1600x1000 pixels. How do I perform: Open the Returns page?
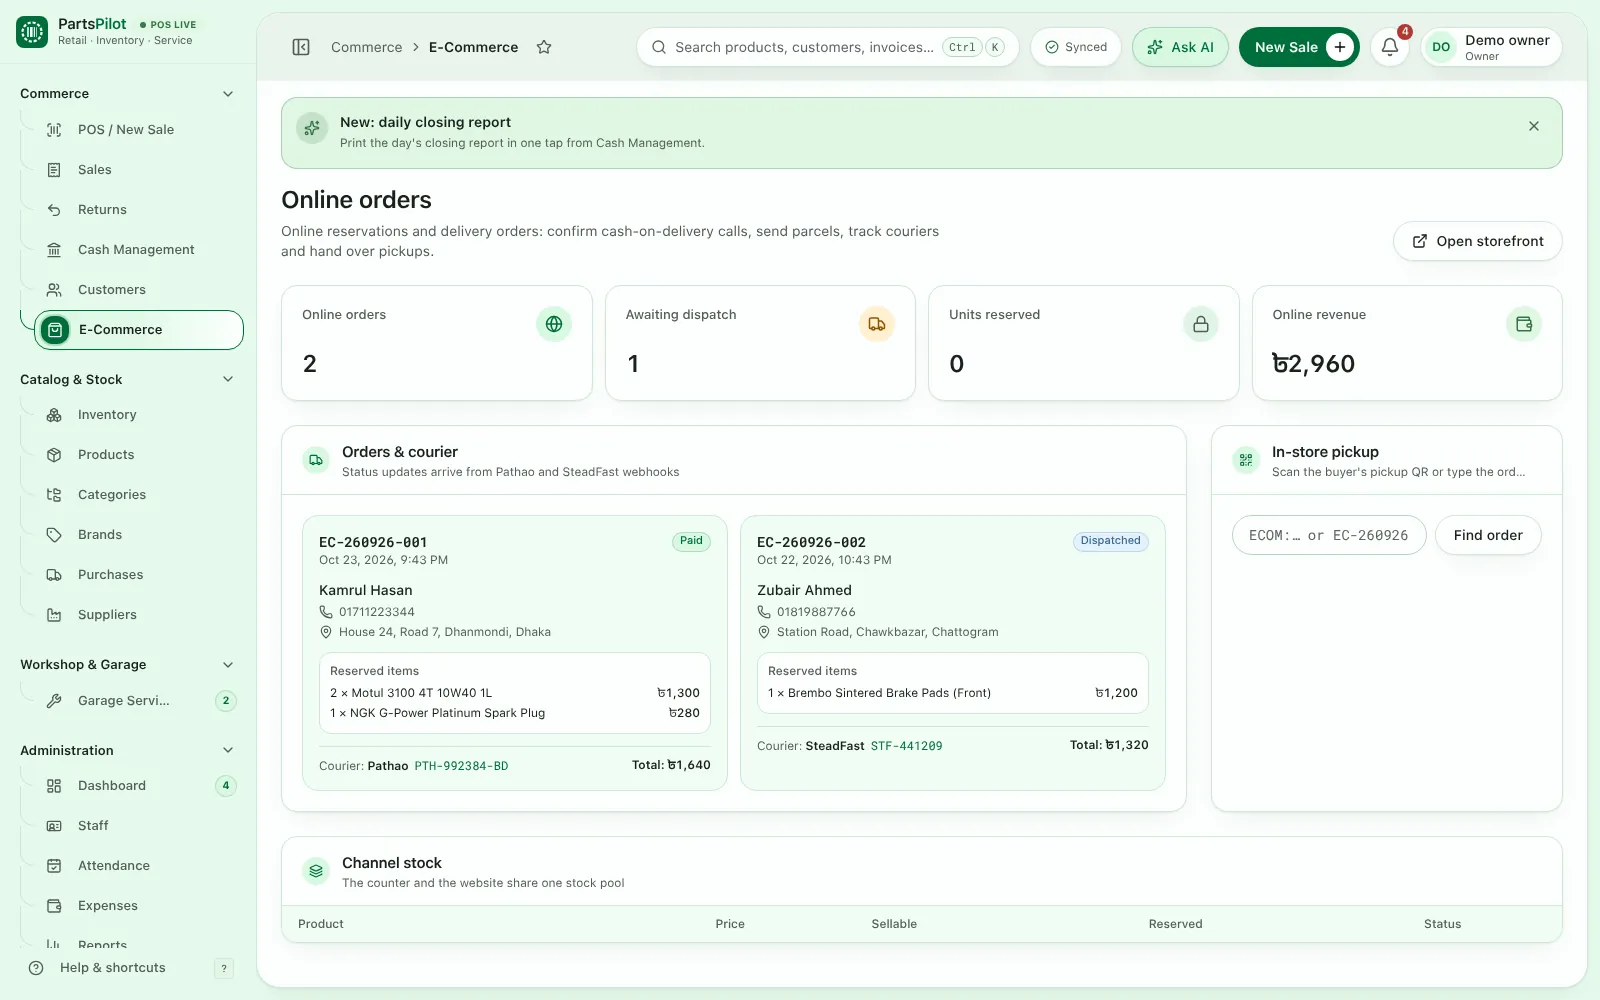tap(139, 210)
